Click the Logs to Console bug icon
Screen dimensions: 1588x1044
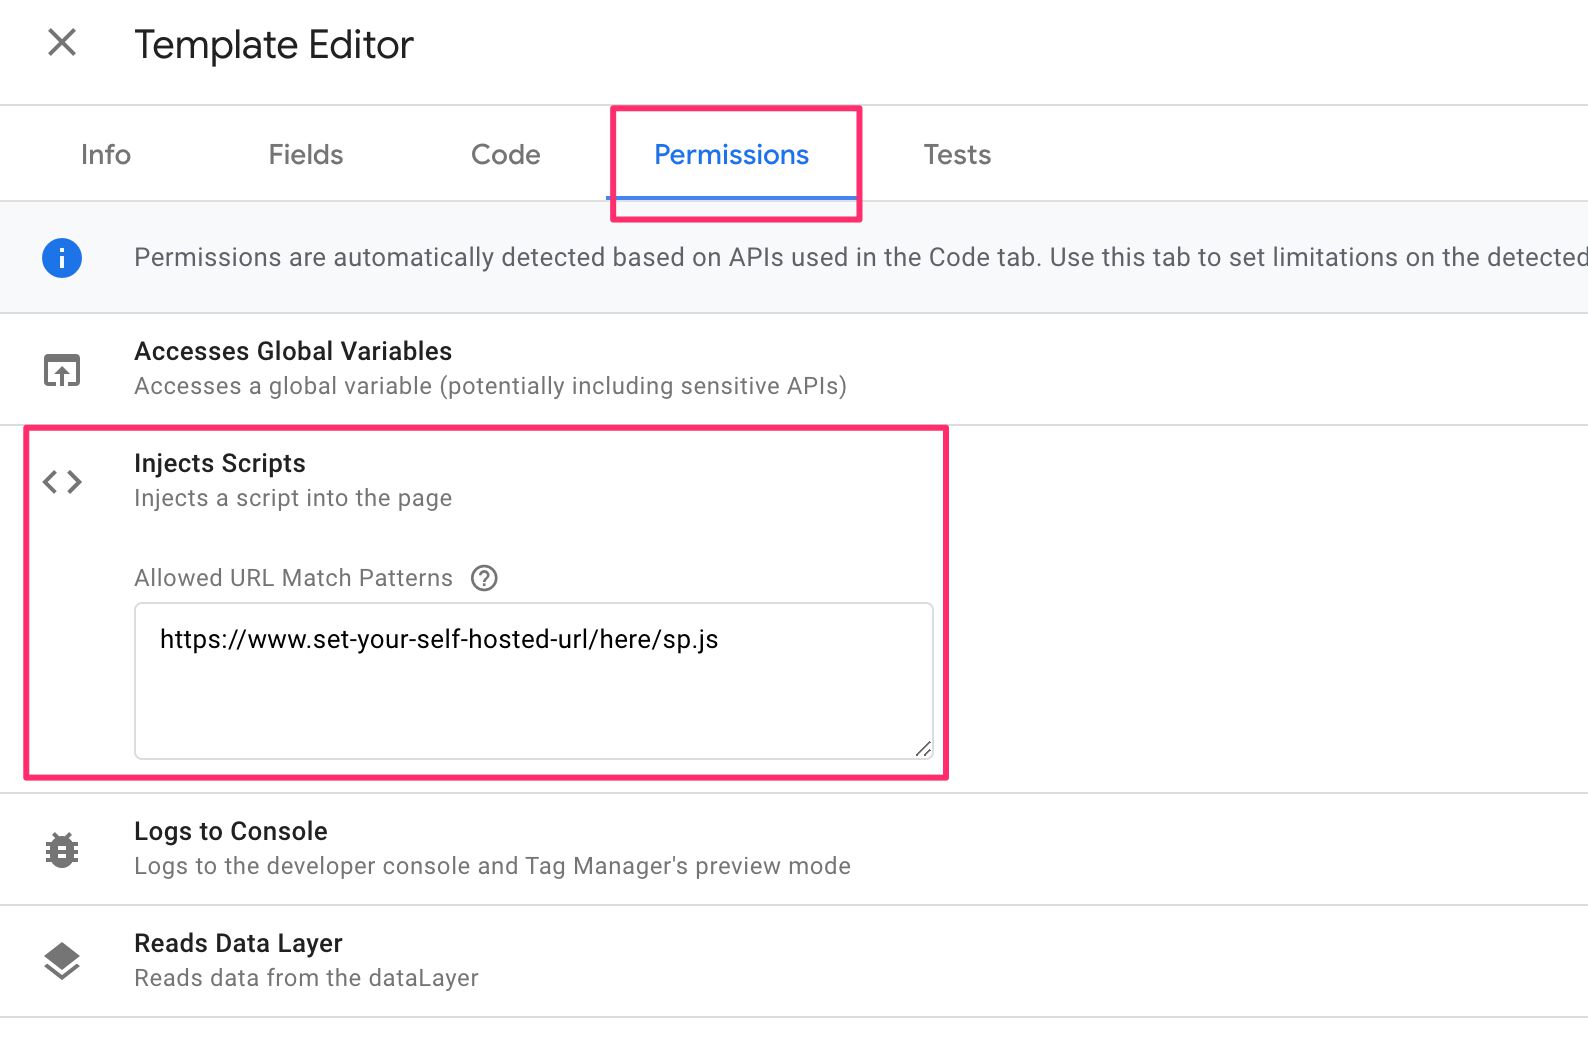click(x=62, y=850)
